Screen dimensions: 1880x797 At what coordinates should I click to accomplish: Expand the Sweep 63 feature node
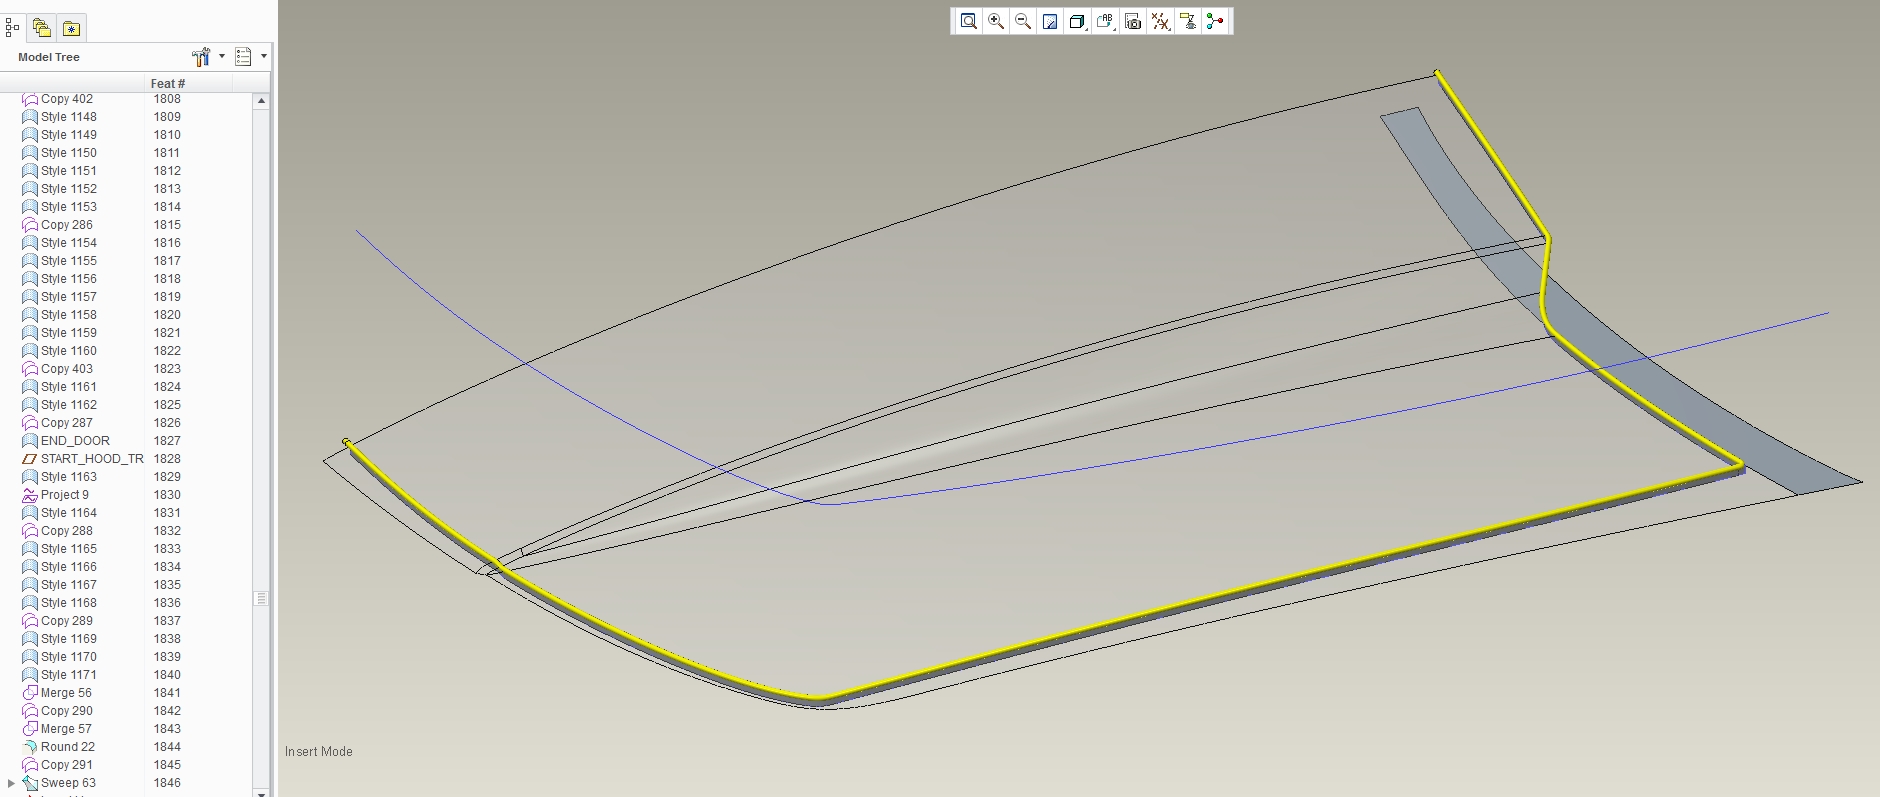[x=11, y=783]
